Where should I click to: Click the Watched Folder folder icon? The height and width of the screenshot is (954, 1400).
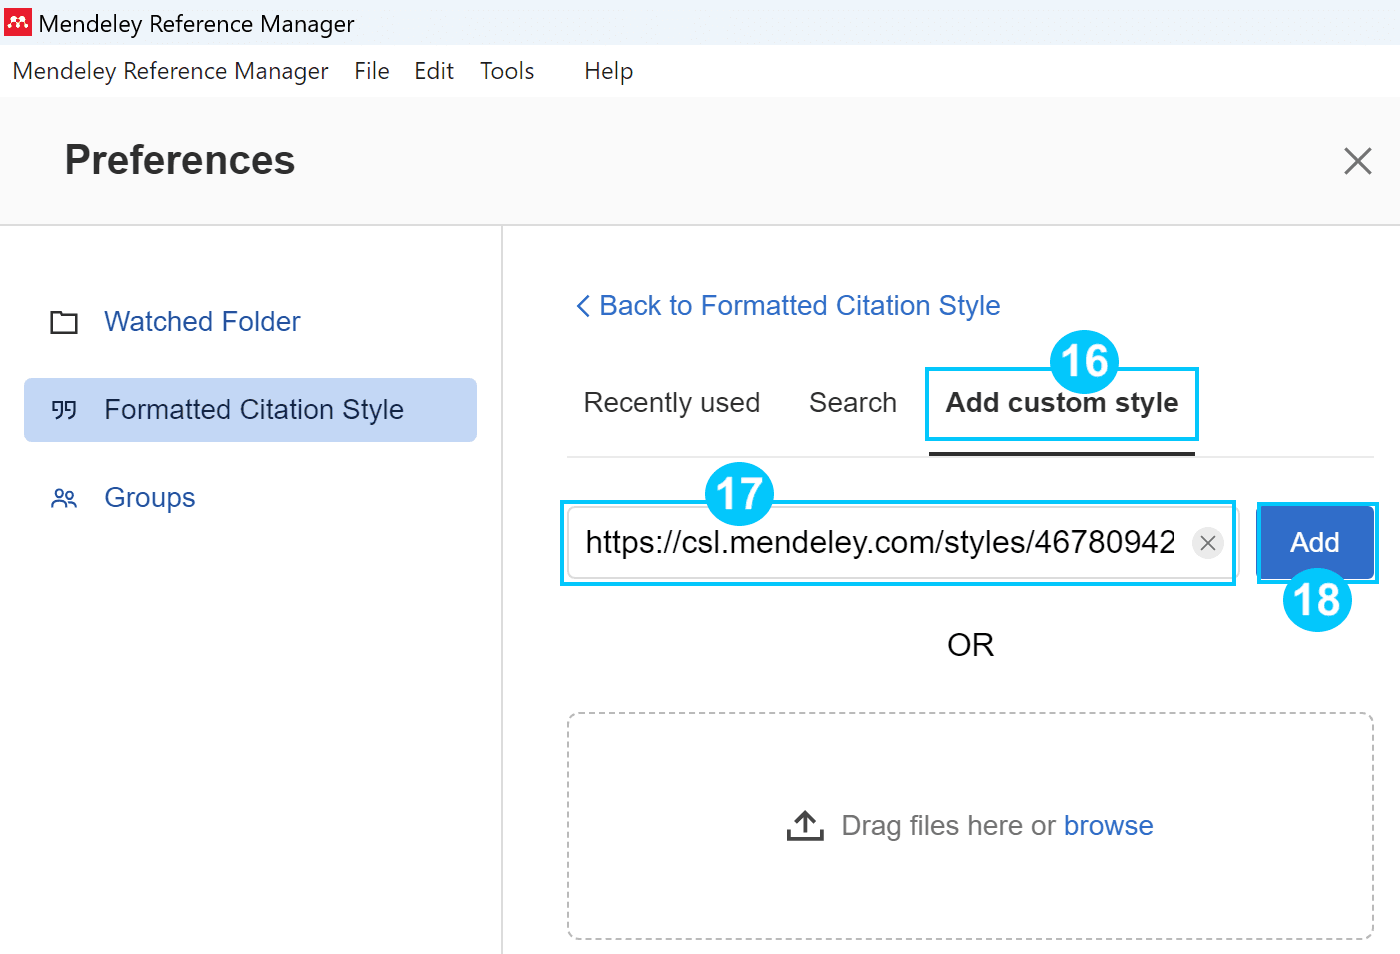coord(64,322)
